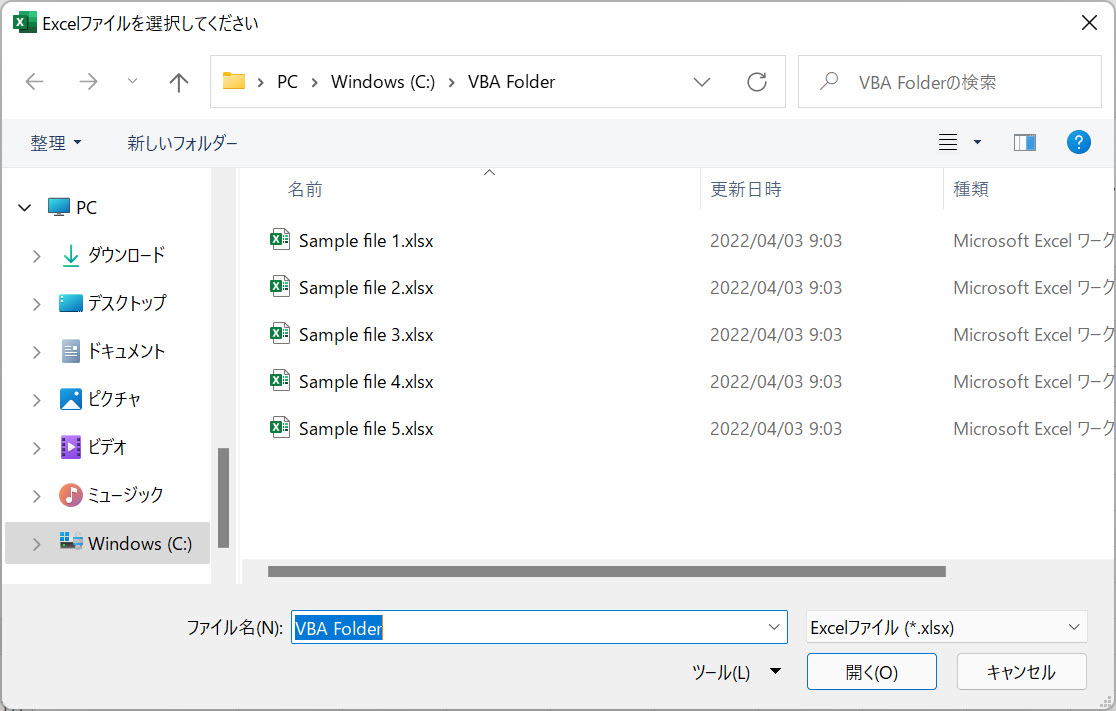Screen dimensions: 1116x711
Task: Select Sample file 3.xlsx in the list
Action: pyautogui.click(x=365, y=334)
